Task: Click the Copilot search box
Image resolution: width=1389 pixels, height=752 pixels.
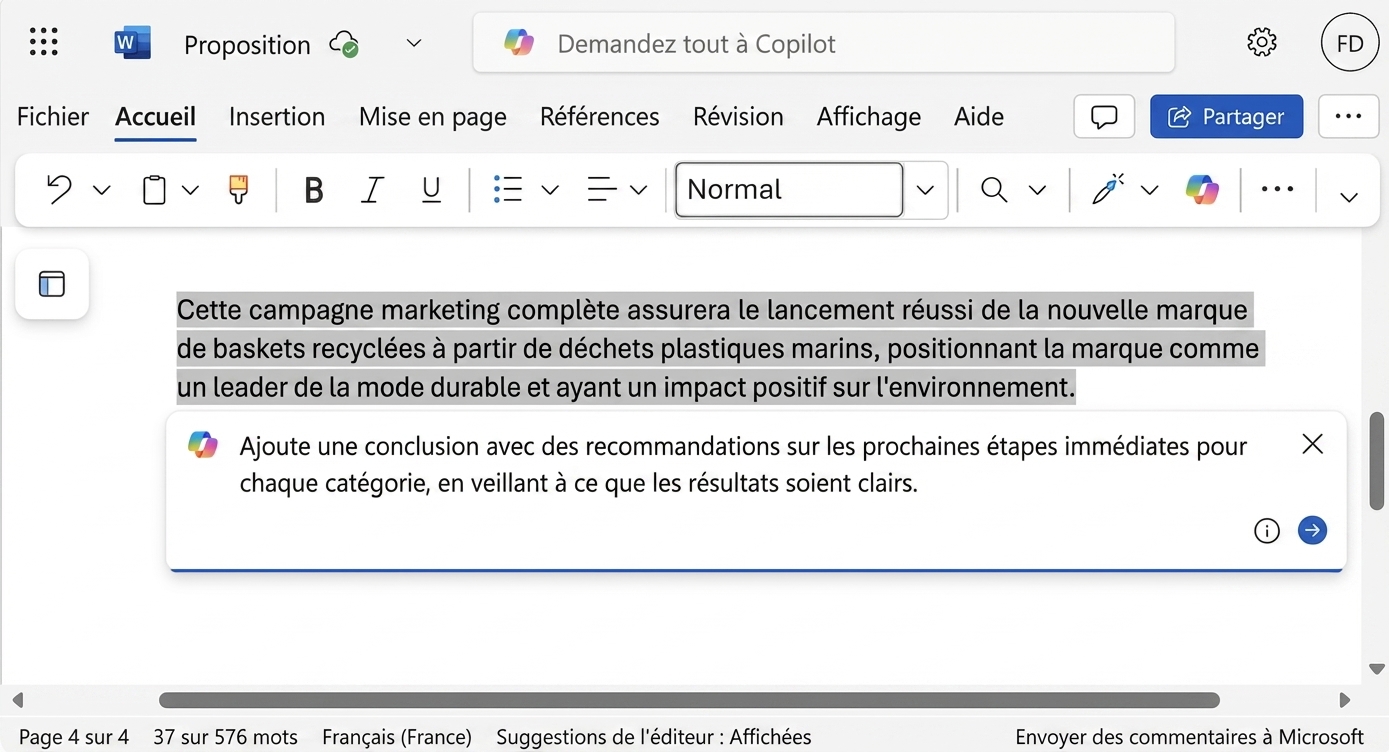Action: coord(824,43)
